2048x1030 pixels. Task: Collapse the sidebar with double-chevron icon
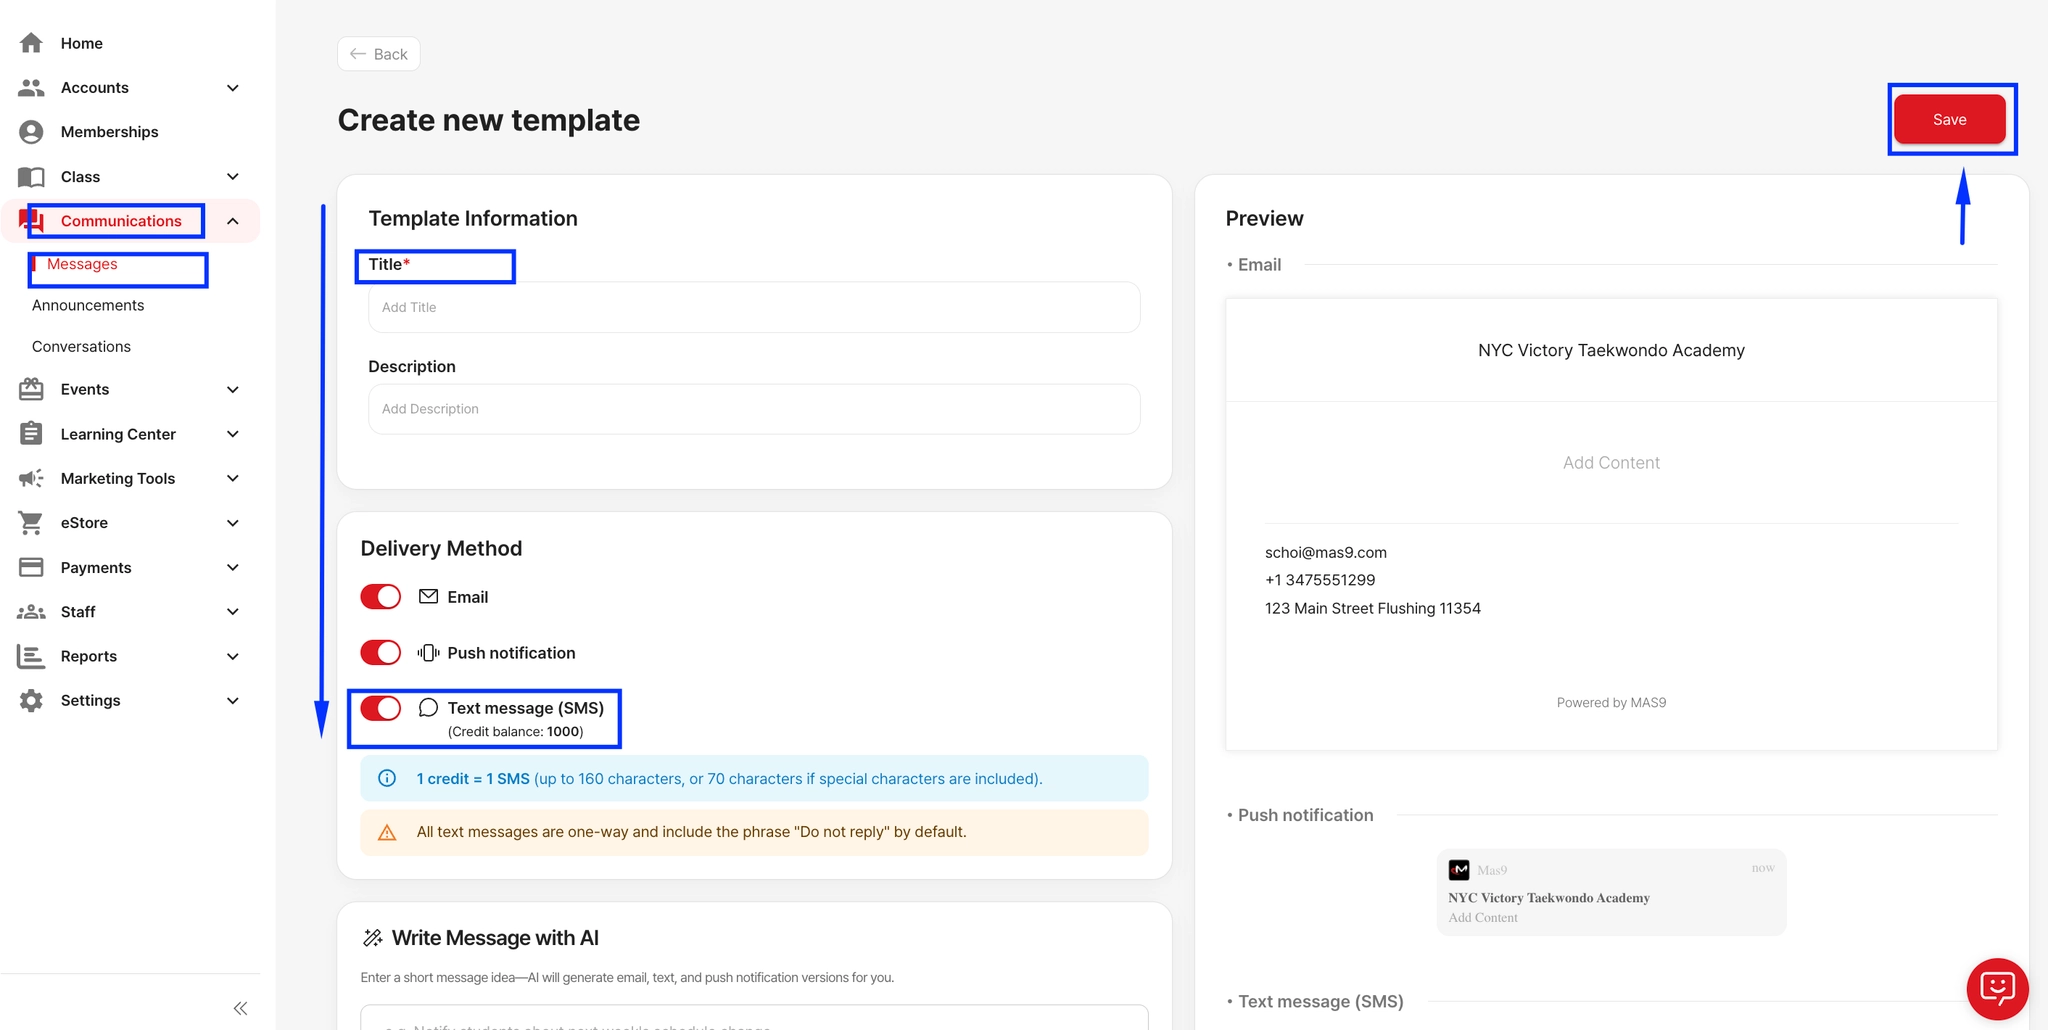tap(240, 1008)
